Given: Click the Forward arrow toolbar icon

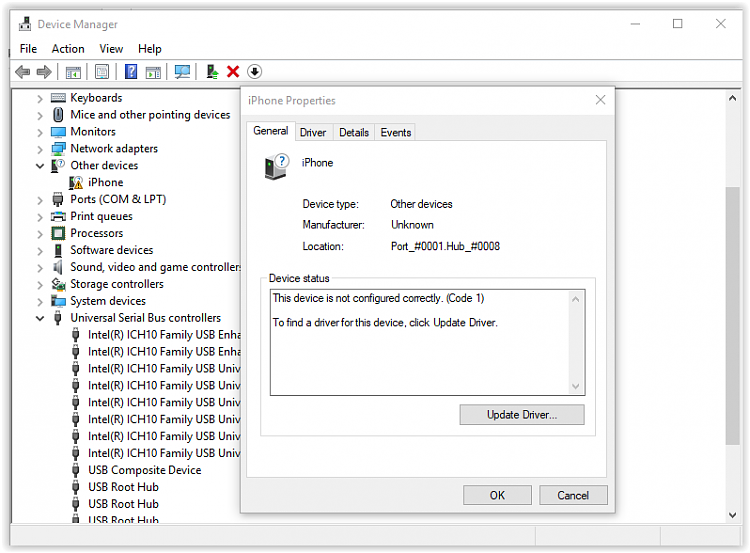Looking at the screenshot, I should 44,72.
